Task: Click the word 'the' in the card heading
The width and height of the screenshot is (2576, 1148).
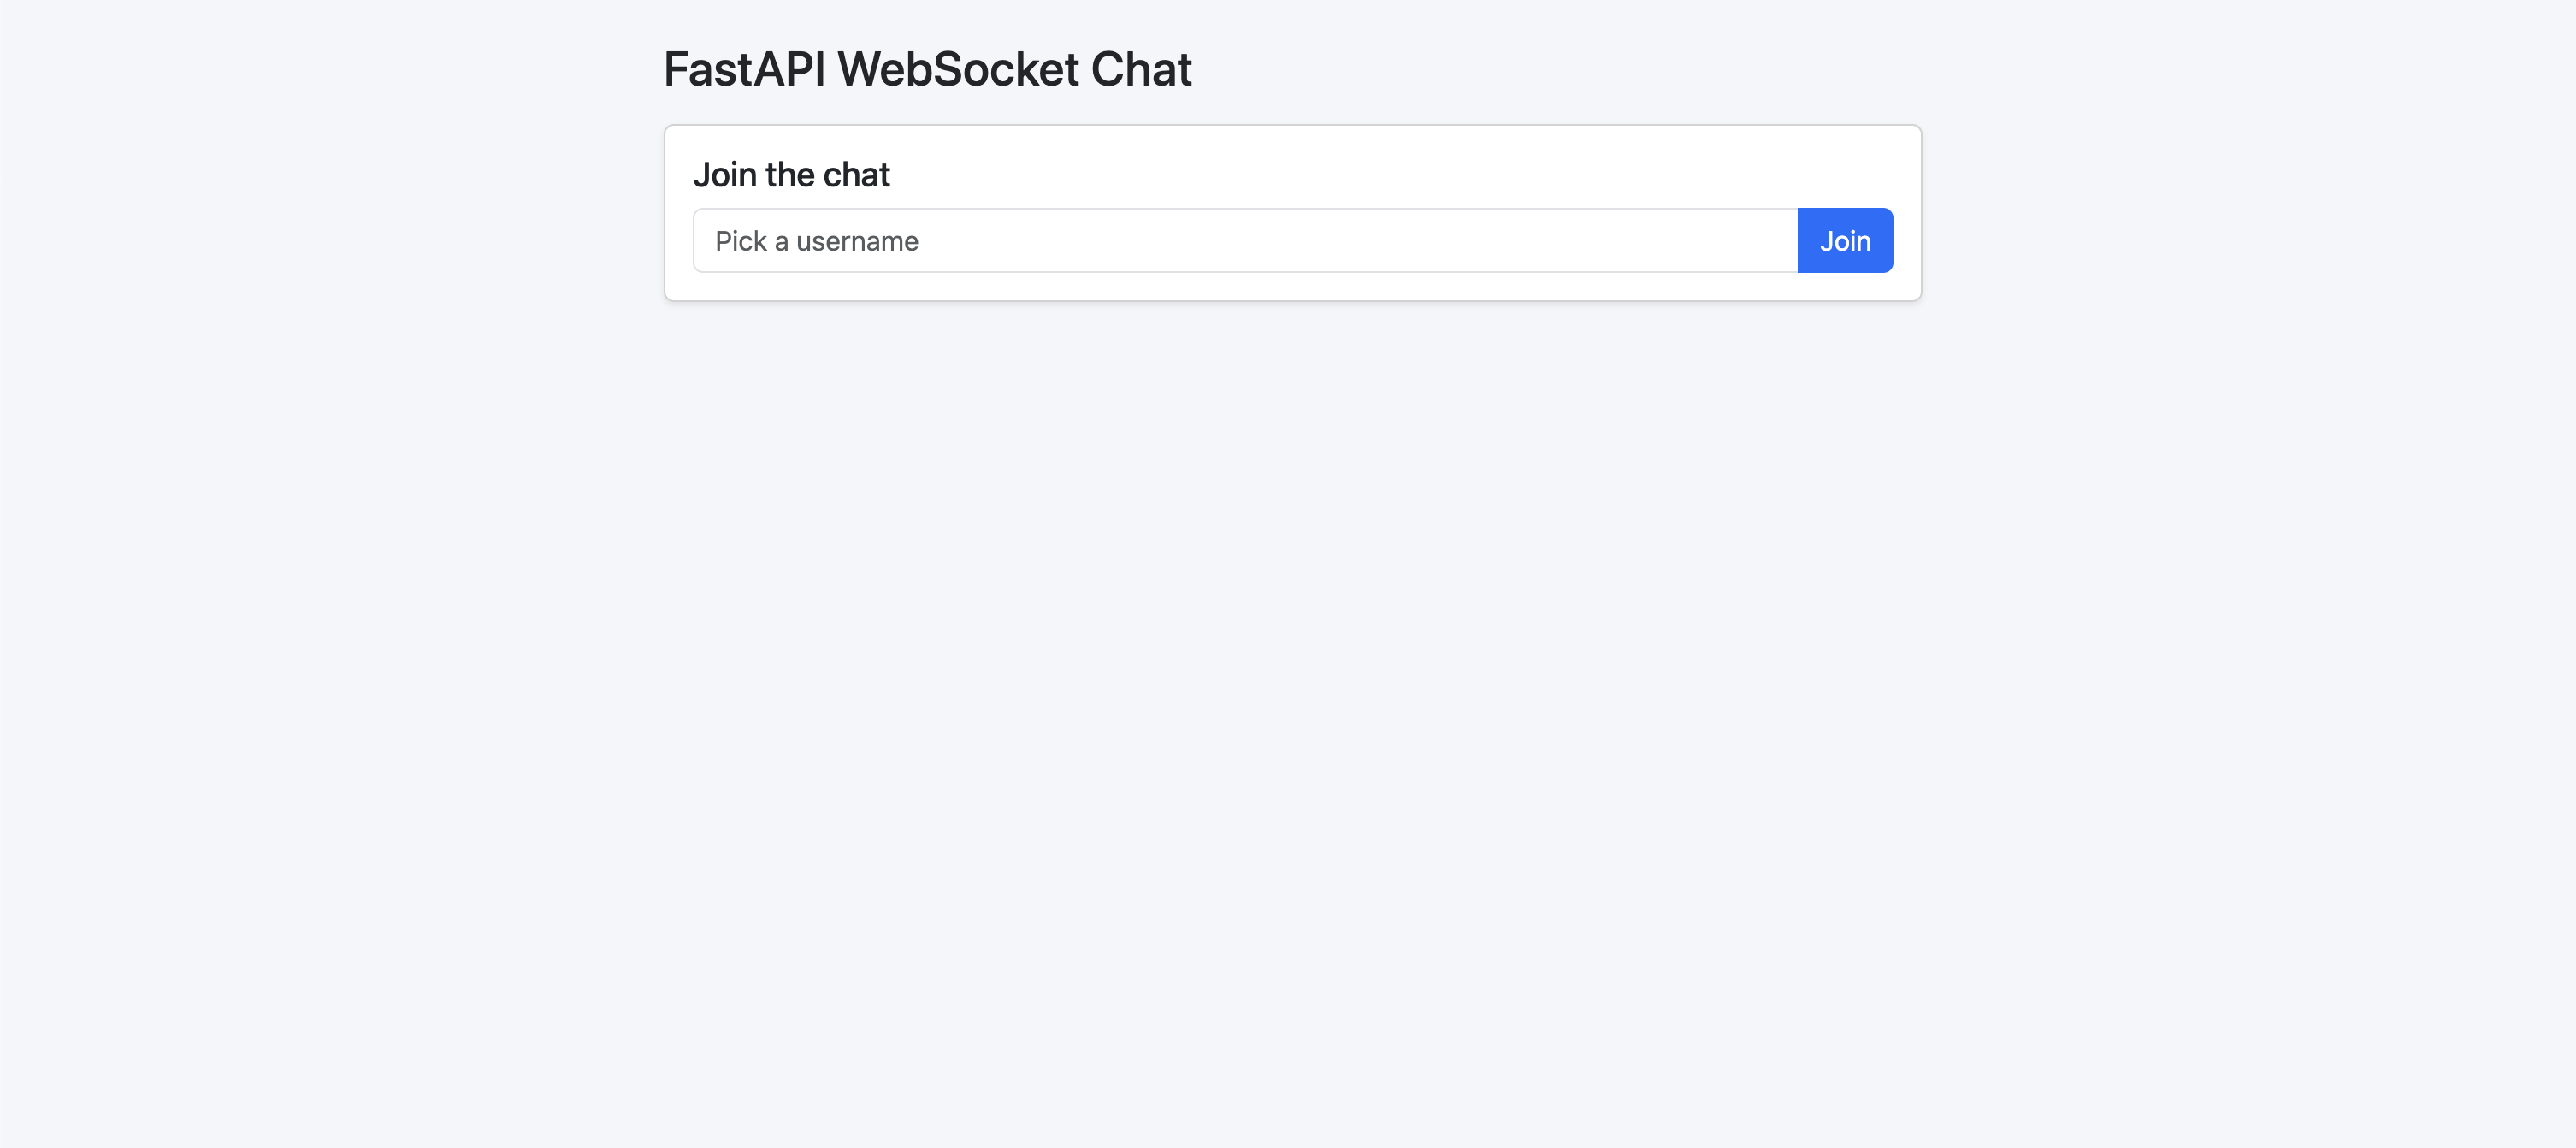Action: (790, 174)
